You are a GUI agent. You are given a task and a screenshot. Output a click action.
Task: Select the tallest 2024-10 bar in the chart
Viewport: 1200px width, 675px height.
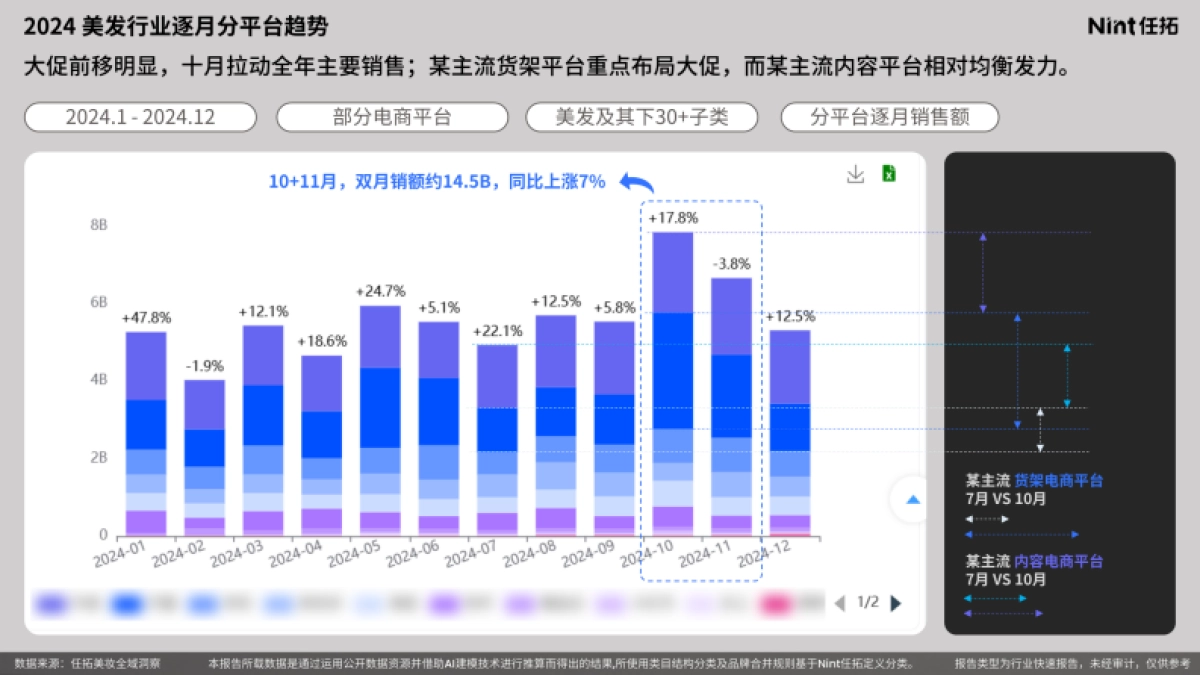point(670,380)
